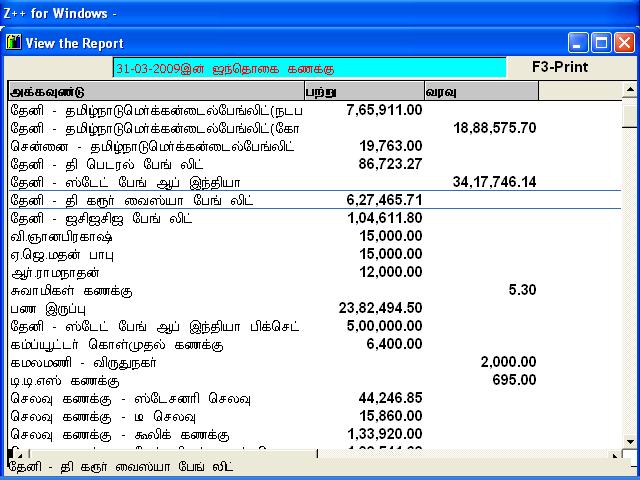Select the amount 23,82,494.50
This screenshot has height=480, width=640.
380,308
